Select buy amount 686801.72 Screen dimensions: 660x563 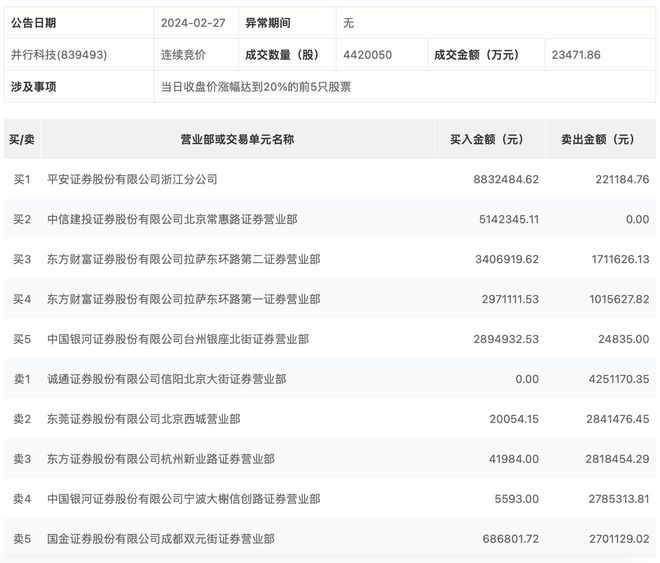pos(511,539)
